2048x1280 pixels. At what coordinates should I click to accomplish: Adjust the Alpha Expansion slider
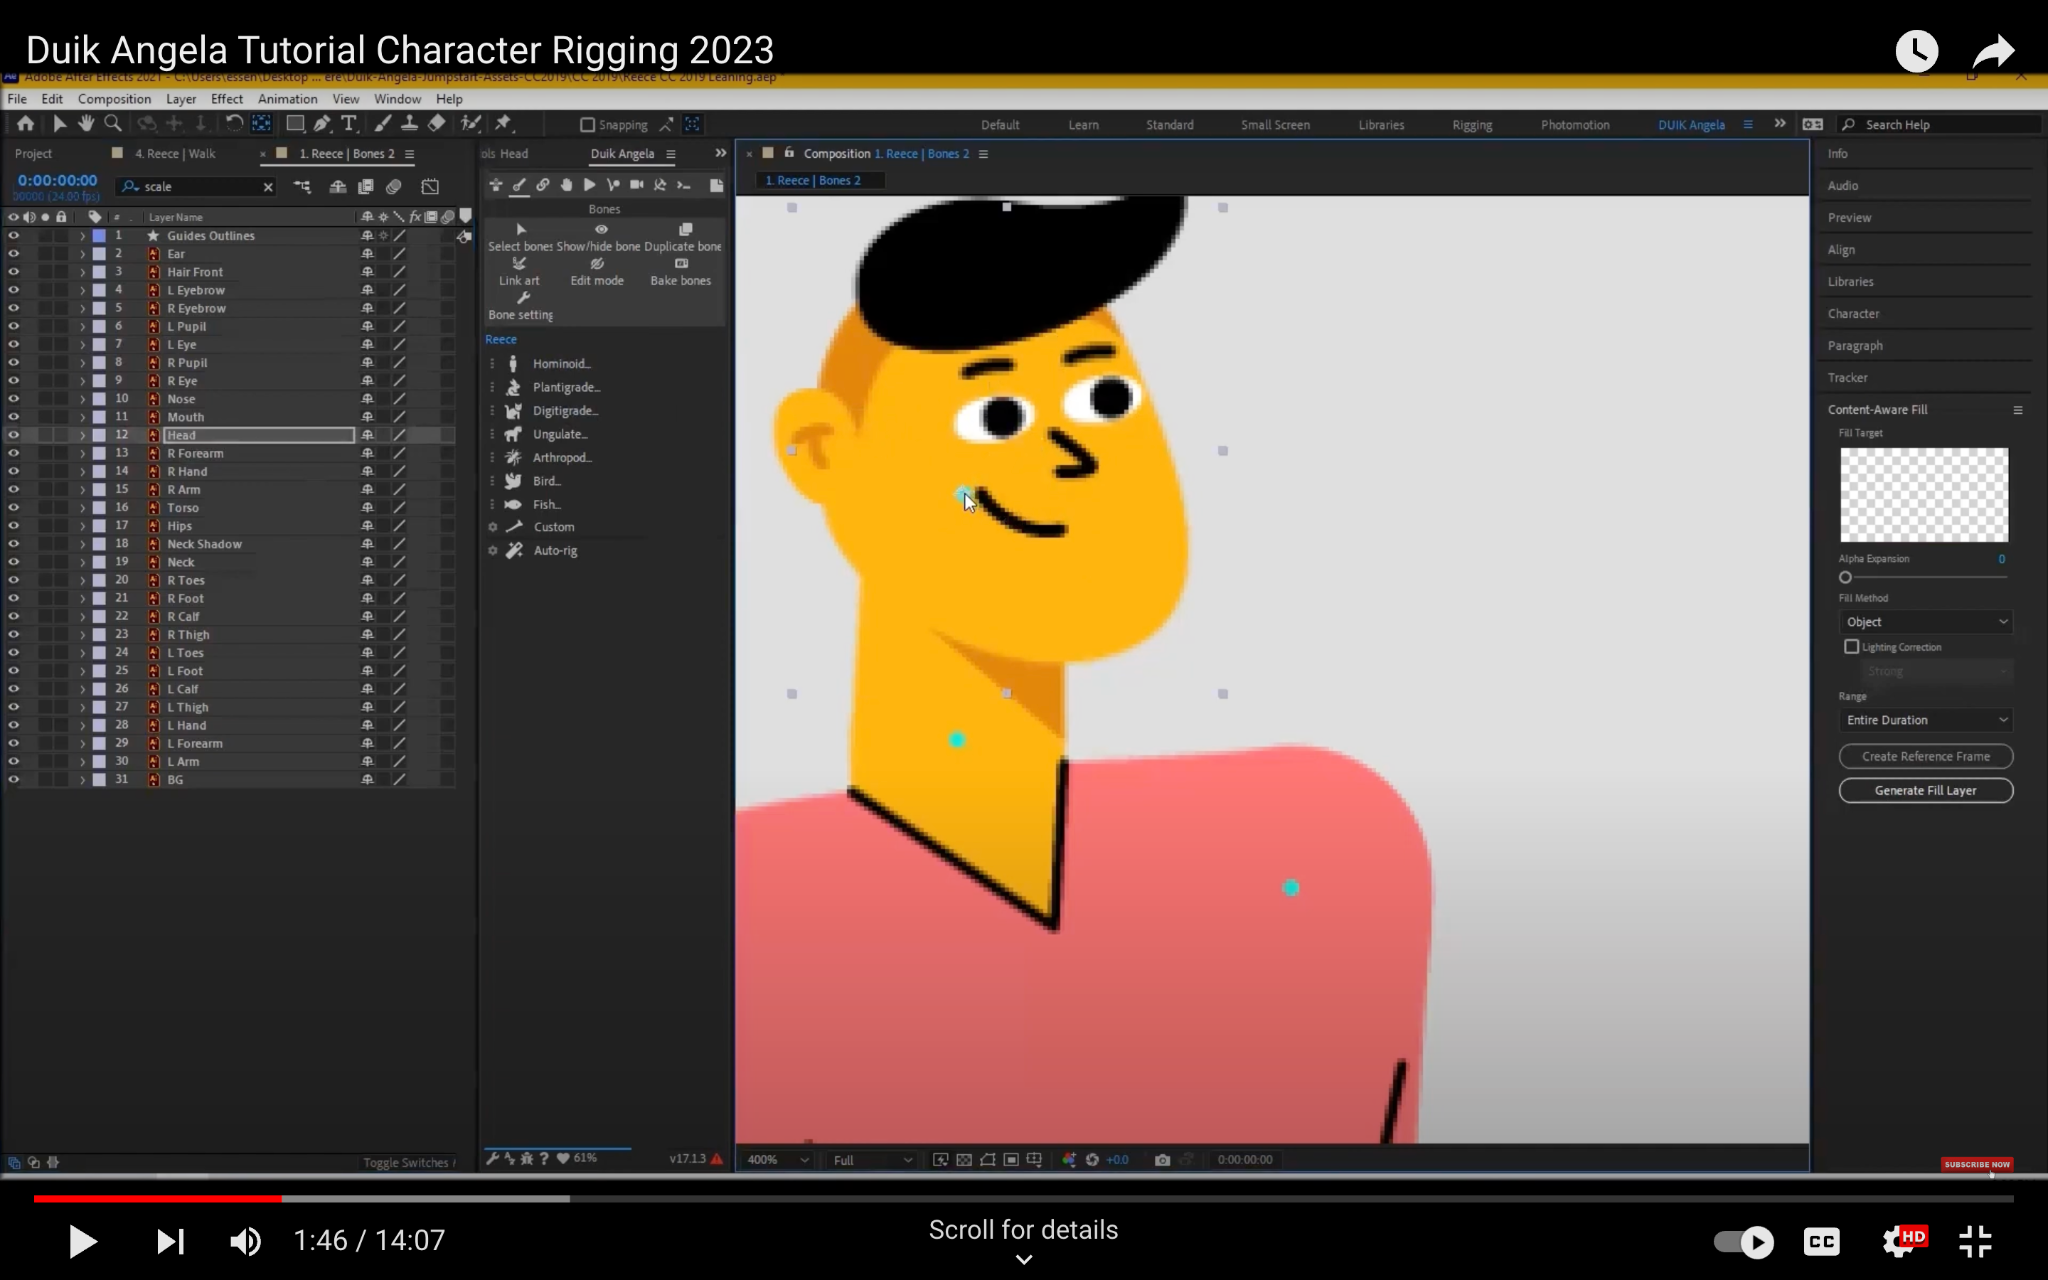pos(1845,577)
